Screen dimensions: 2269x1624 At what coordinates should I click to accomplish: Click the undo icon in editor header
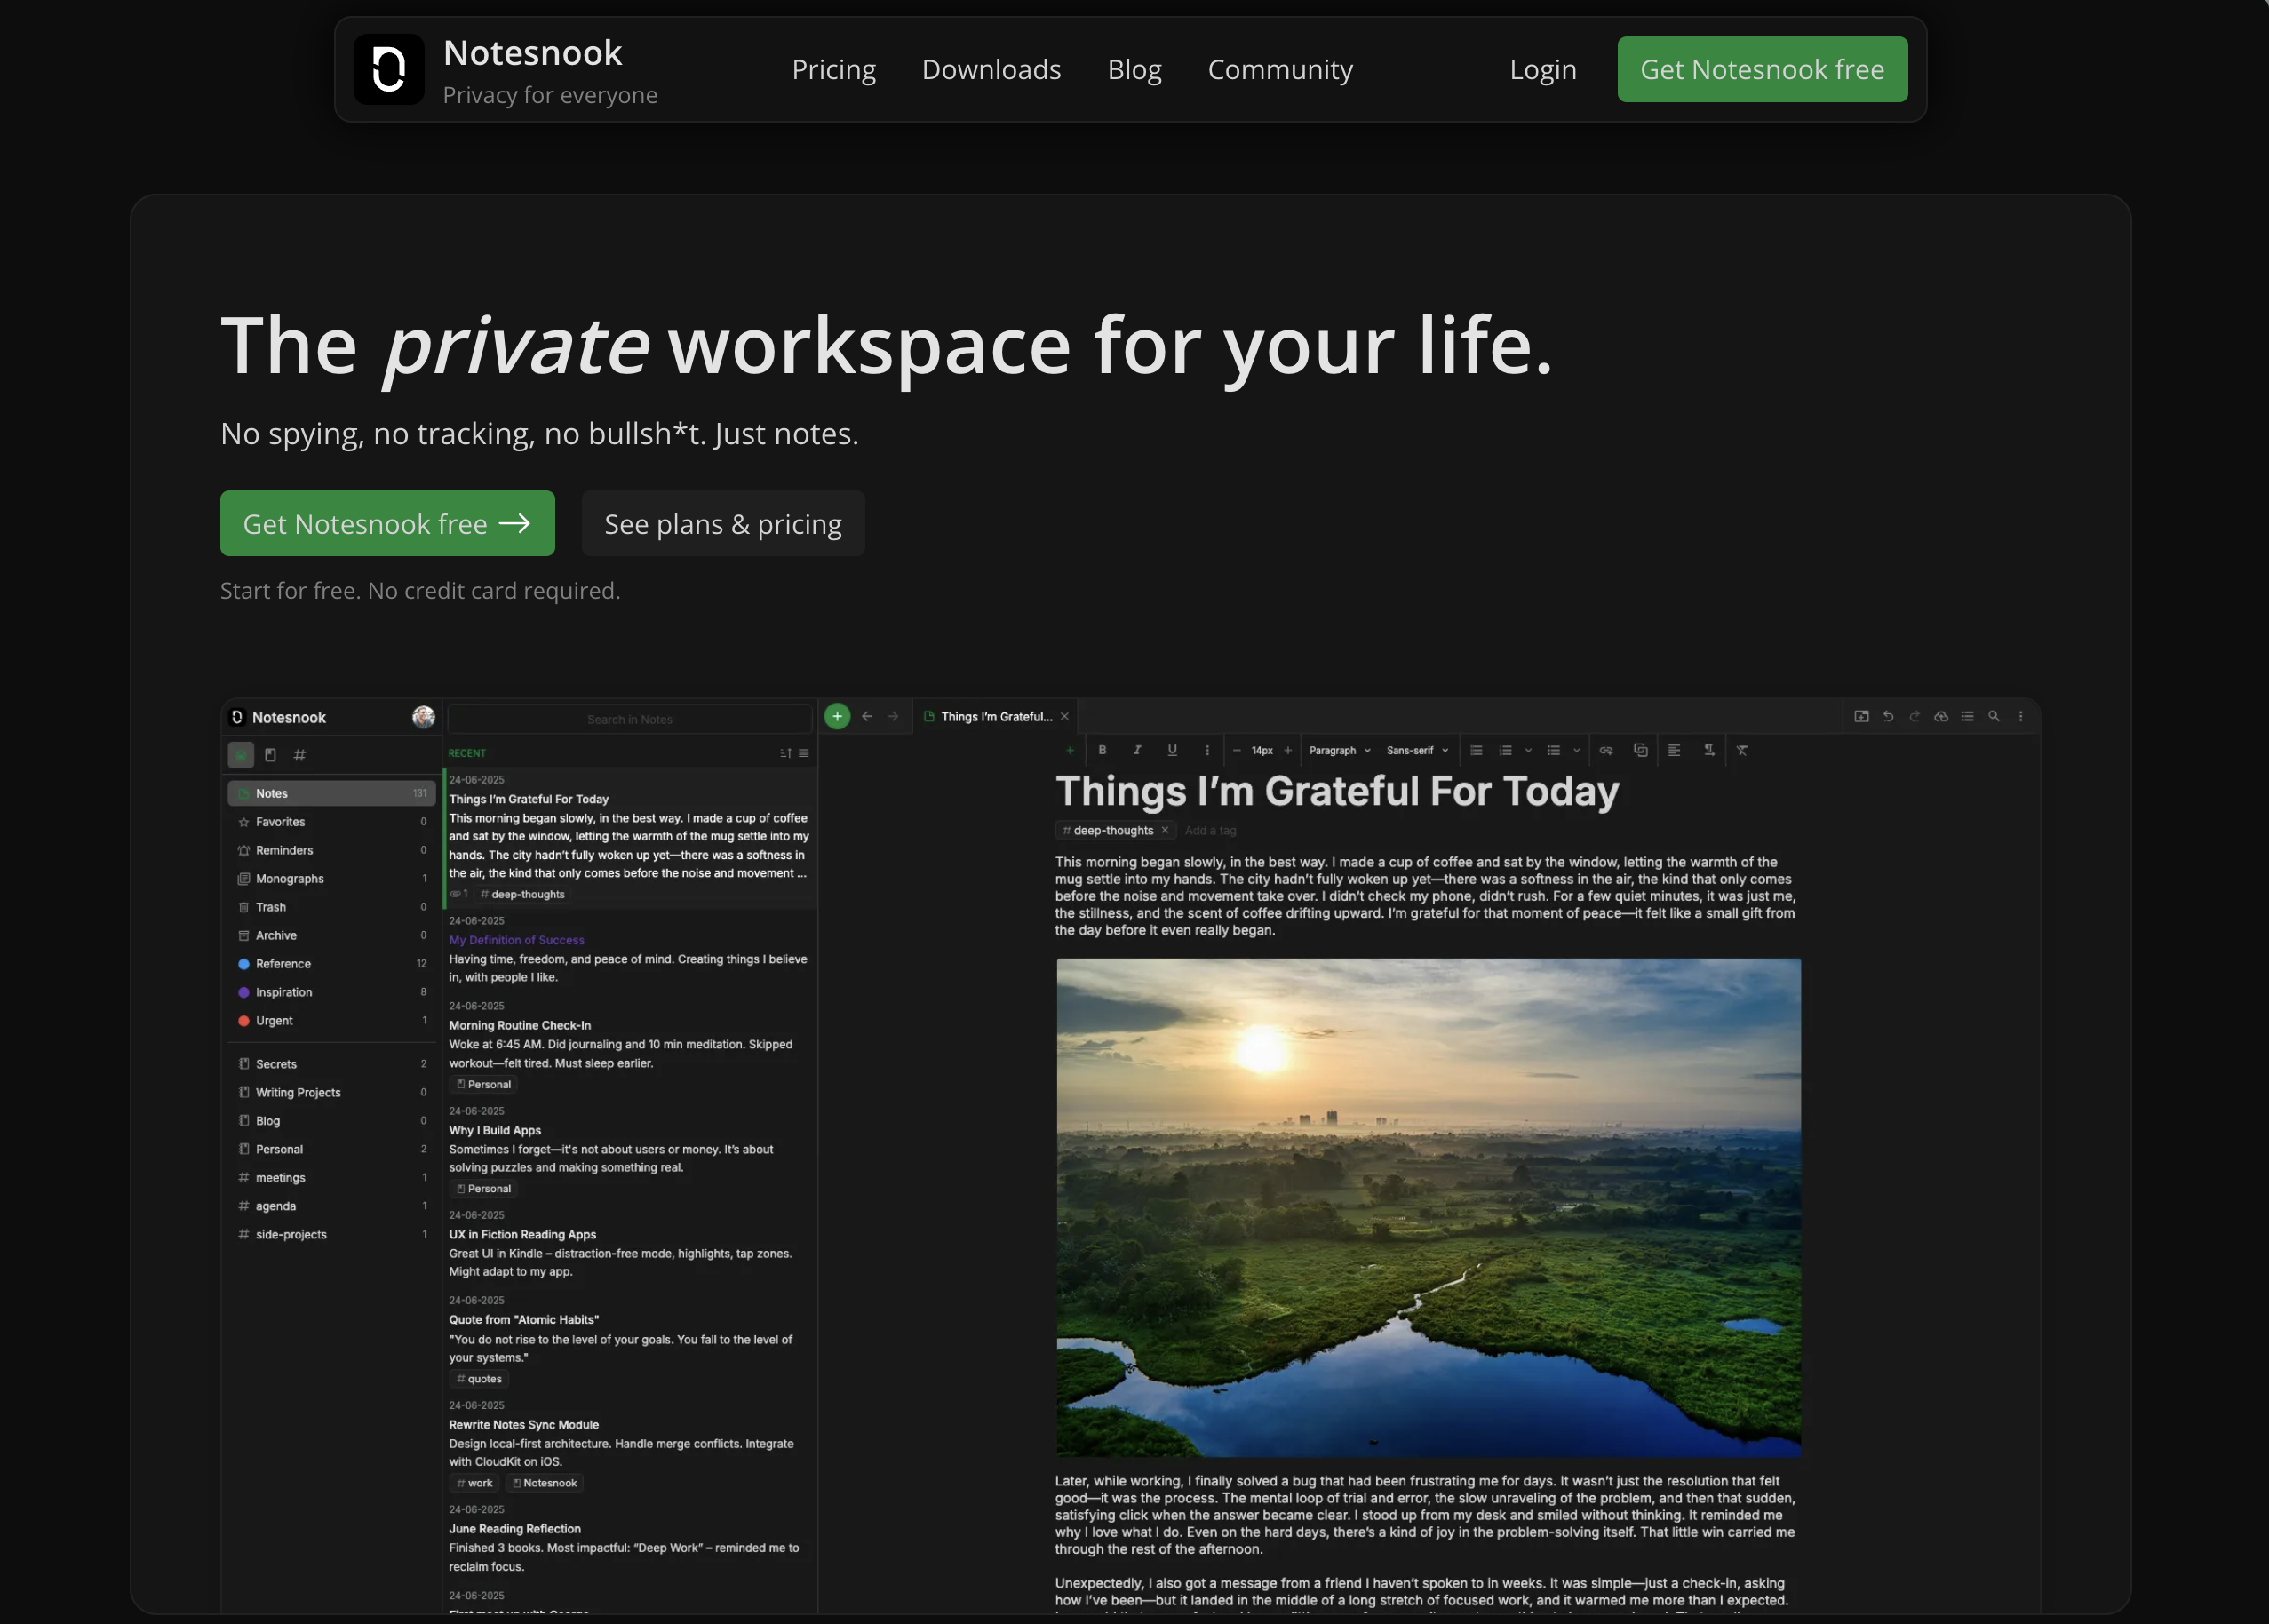(x=1888, y=716)
